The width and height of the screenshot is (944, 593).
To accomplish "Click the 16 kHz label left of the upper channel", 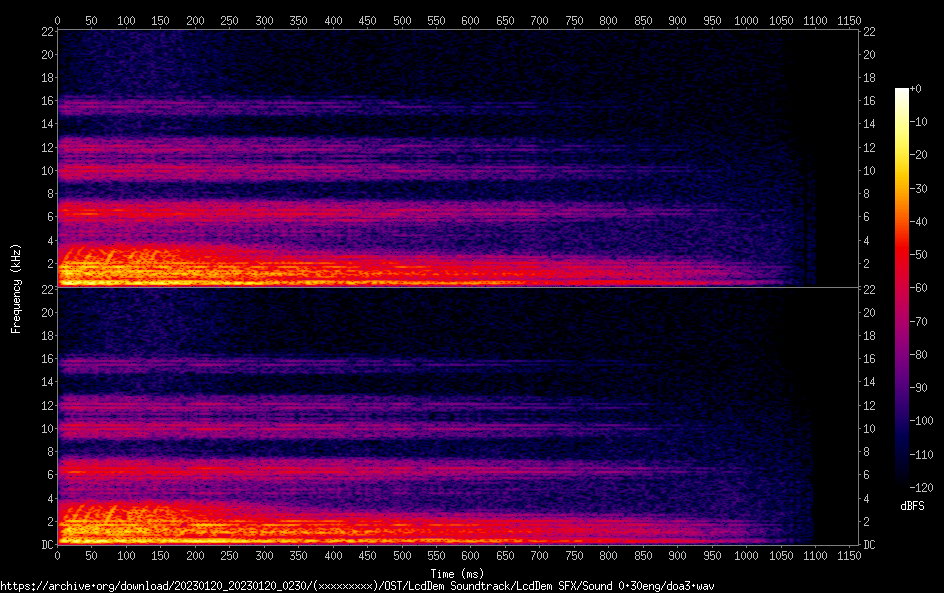I will click(x=46, y=101).
